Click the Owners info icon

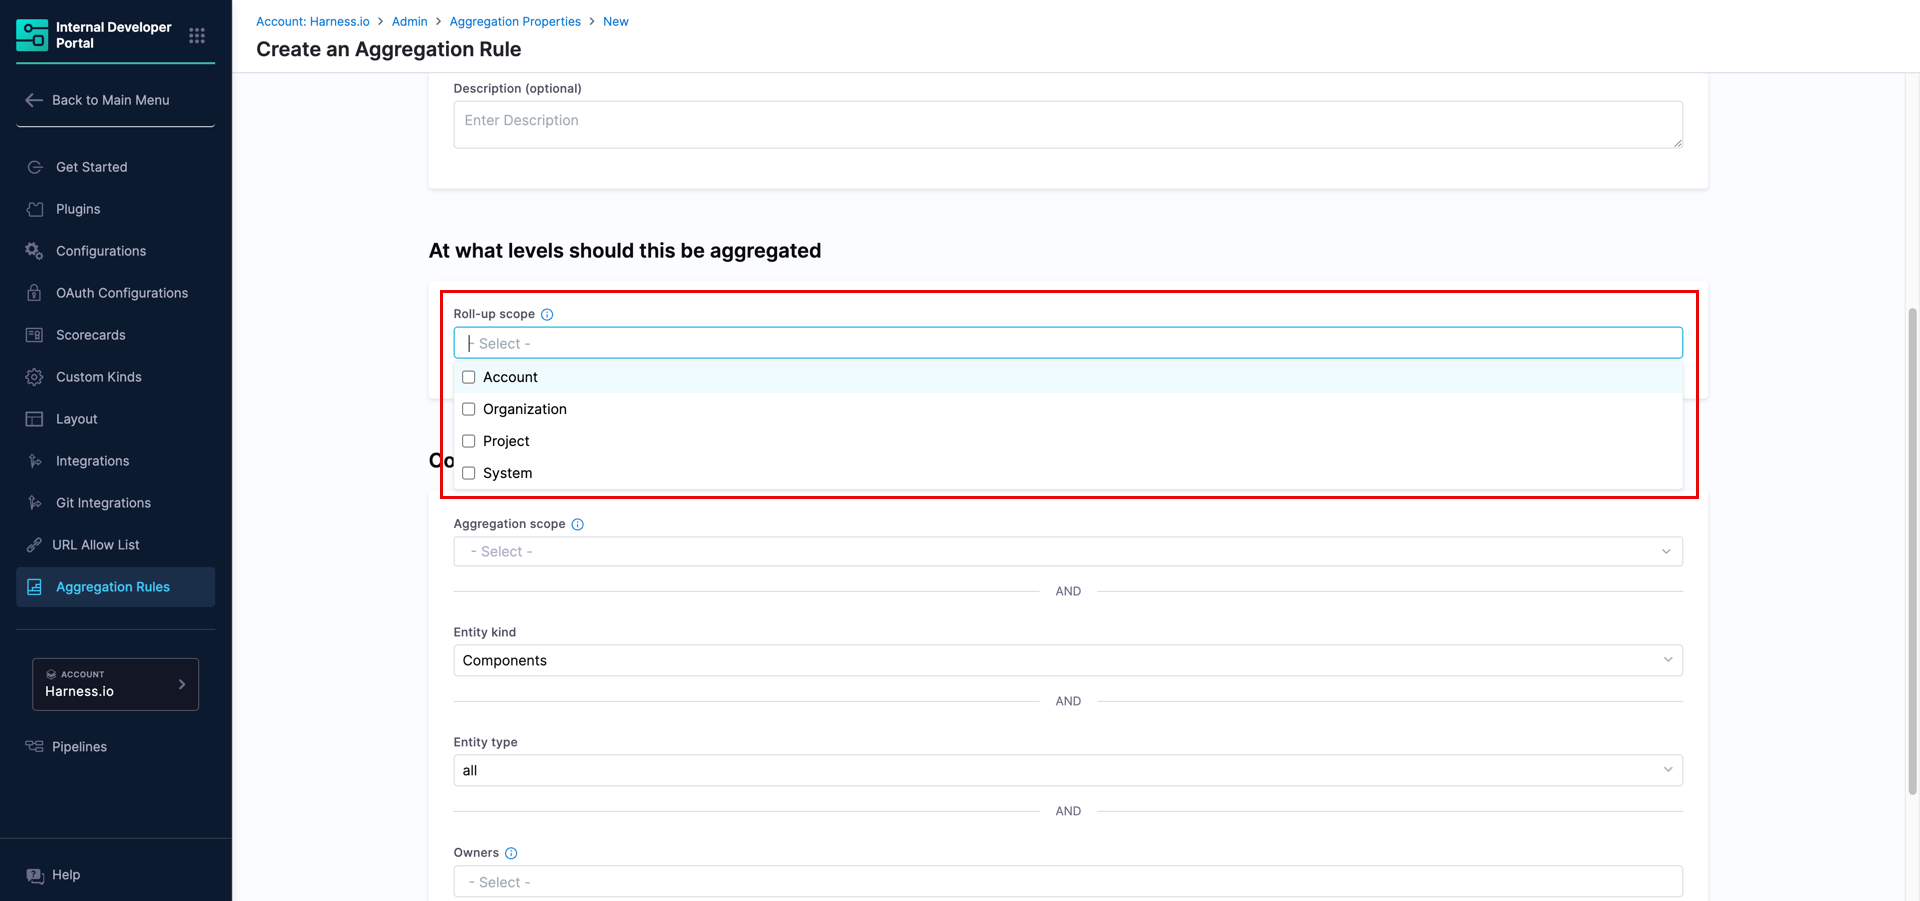click(511, 853)
